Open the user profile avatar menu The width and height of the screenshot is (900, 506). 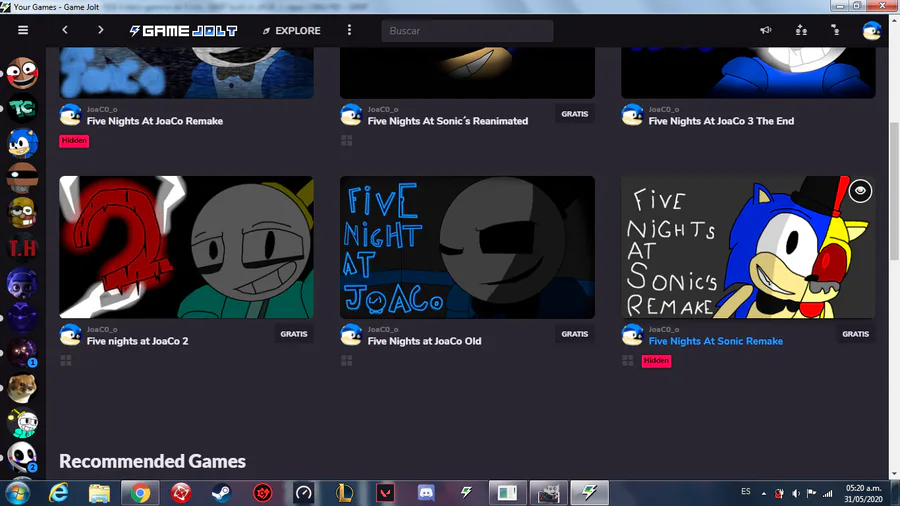coord(871,30)
